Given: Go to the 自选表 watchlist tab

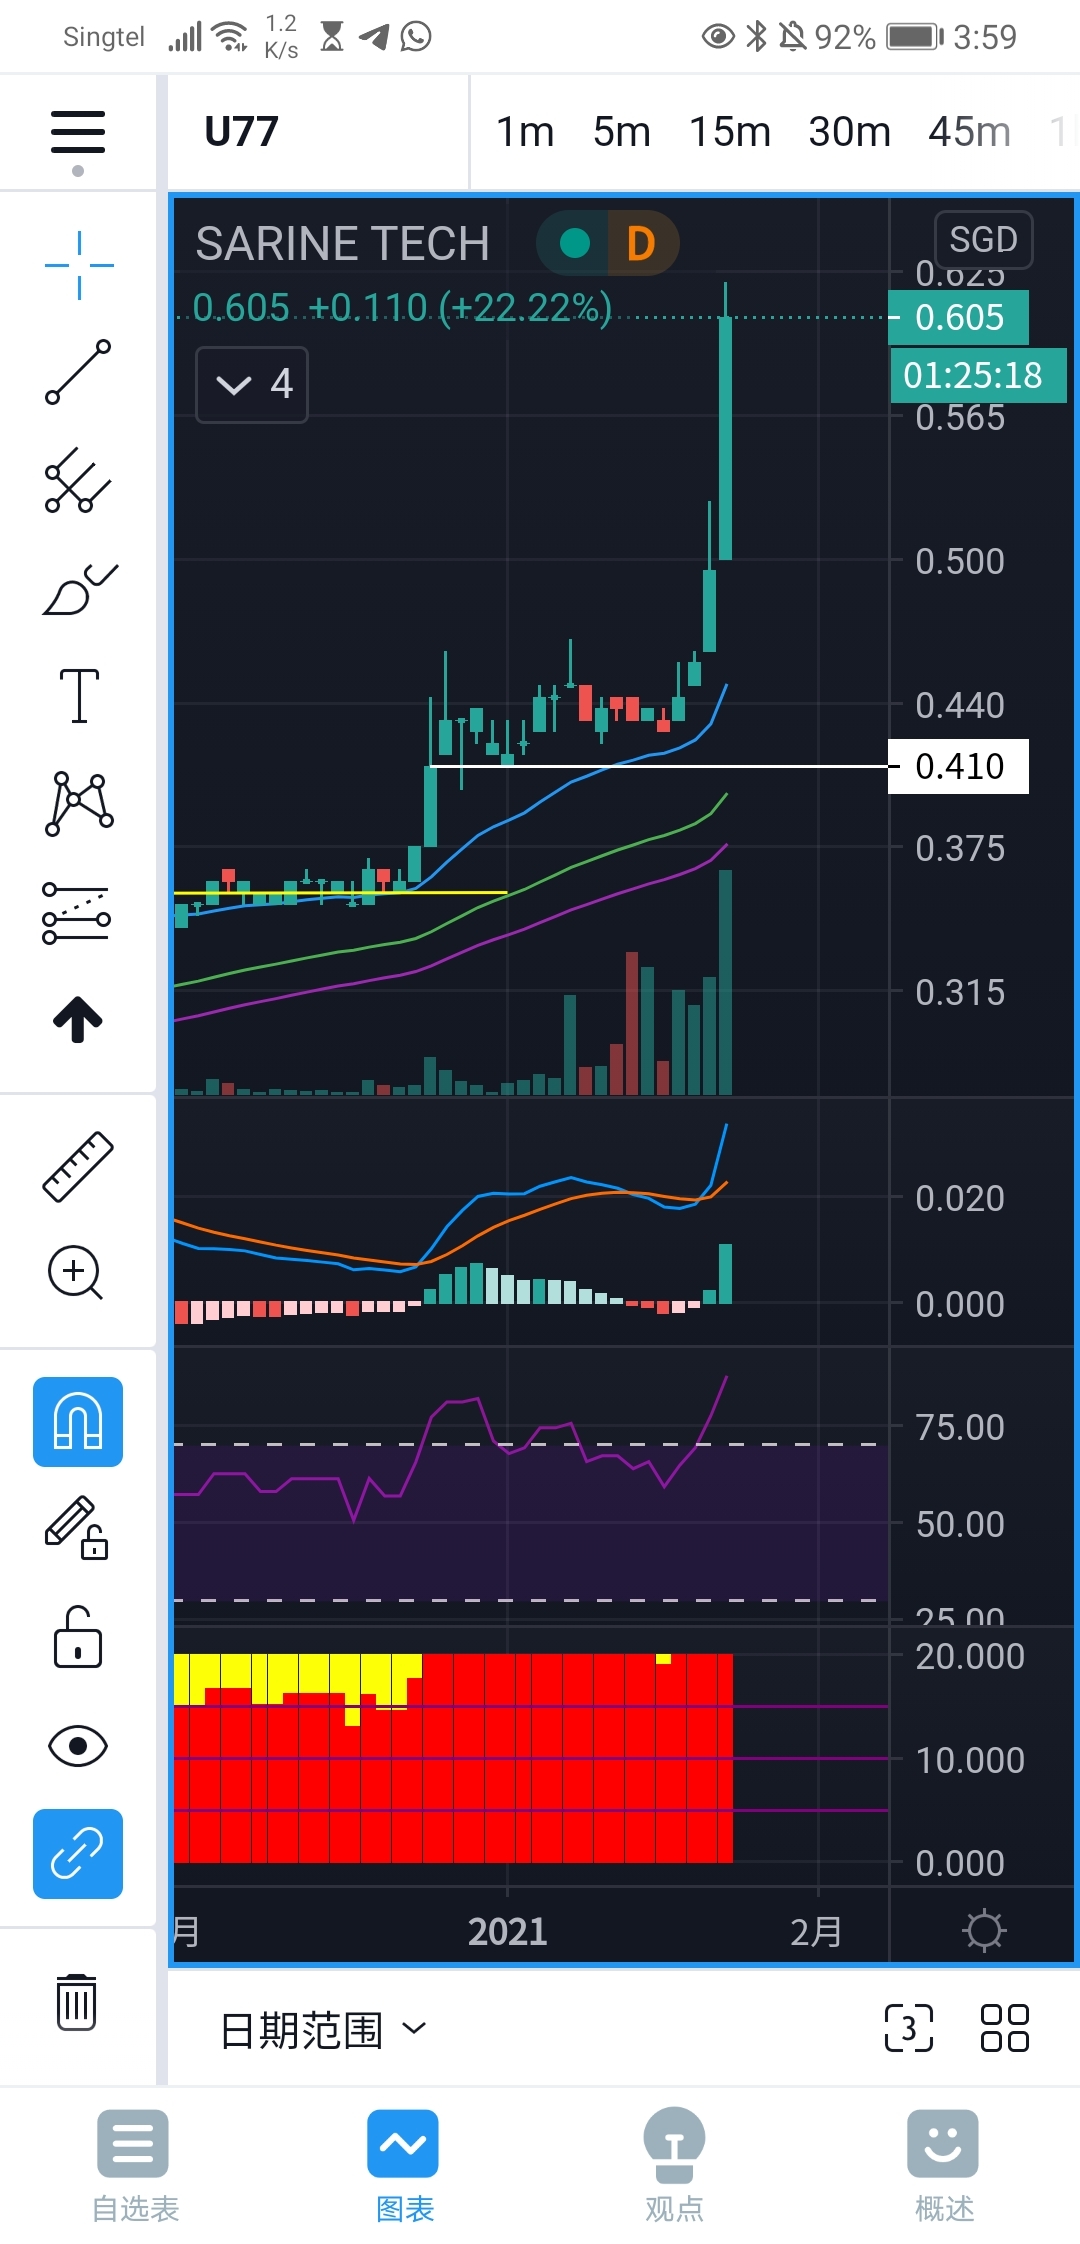Looking at the screenshot, I should (134, 2165).
